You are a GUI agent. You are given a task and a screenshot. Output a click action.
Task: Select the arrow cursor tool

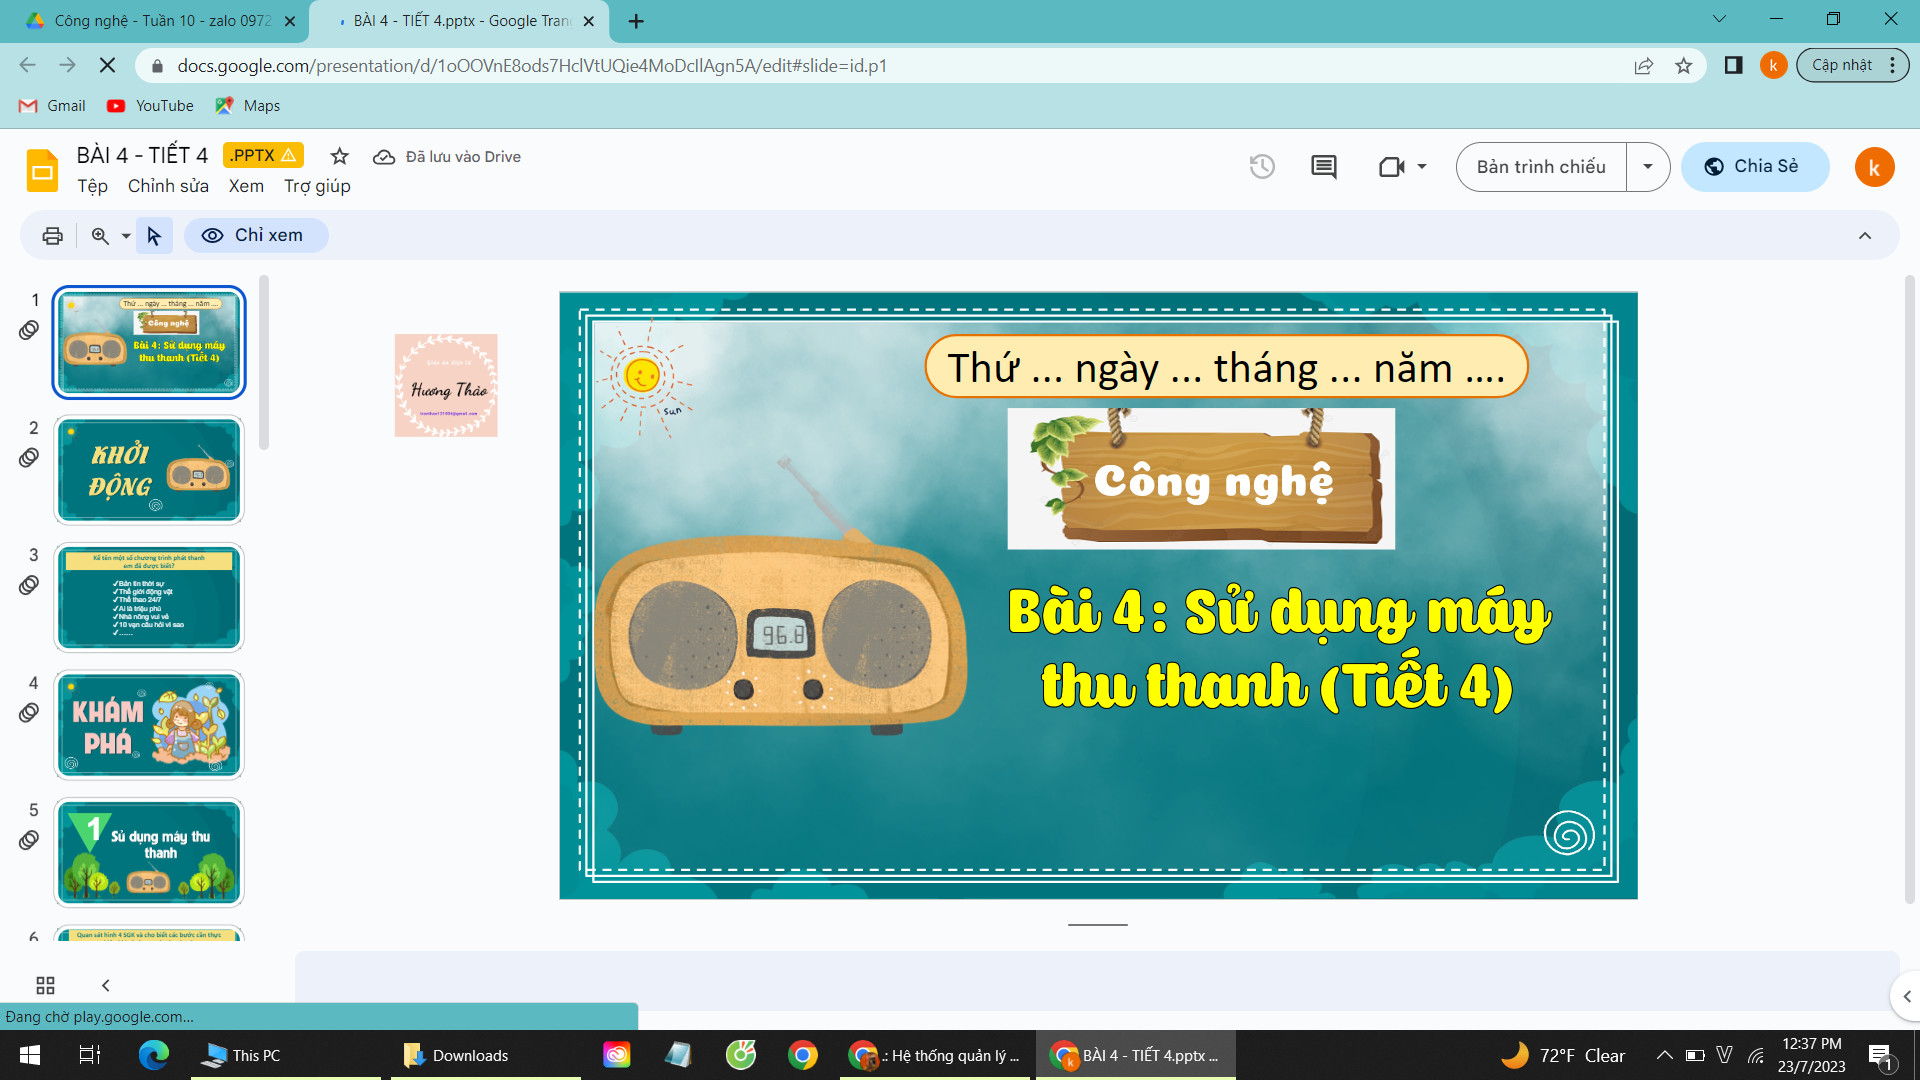[154, 236]
